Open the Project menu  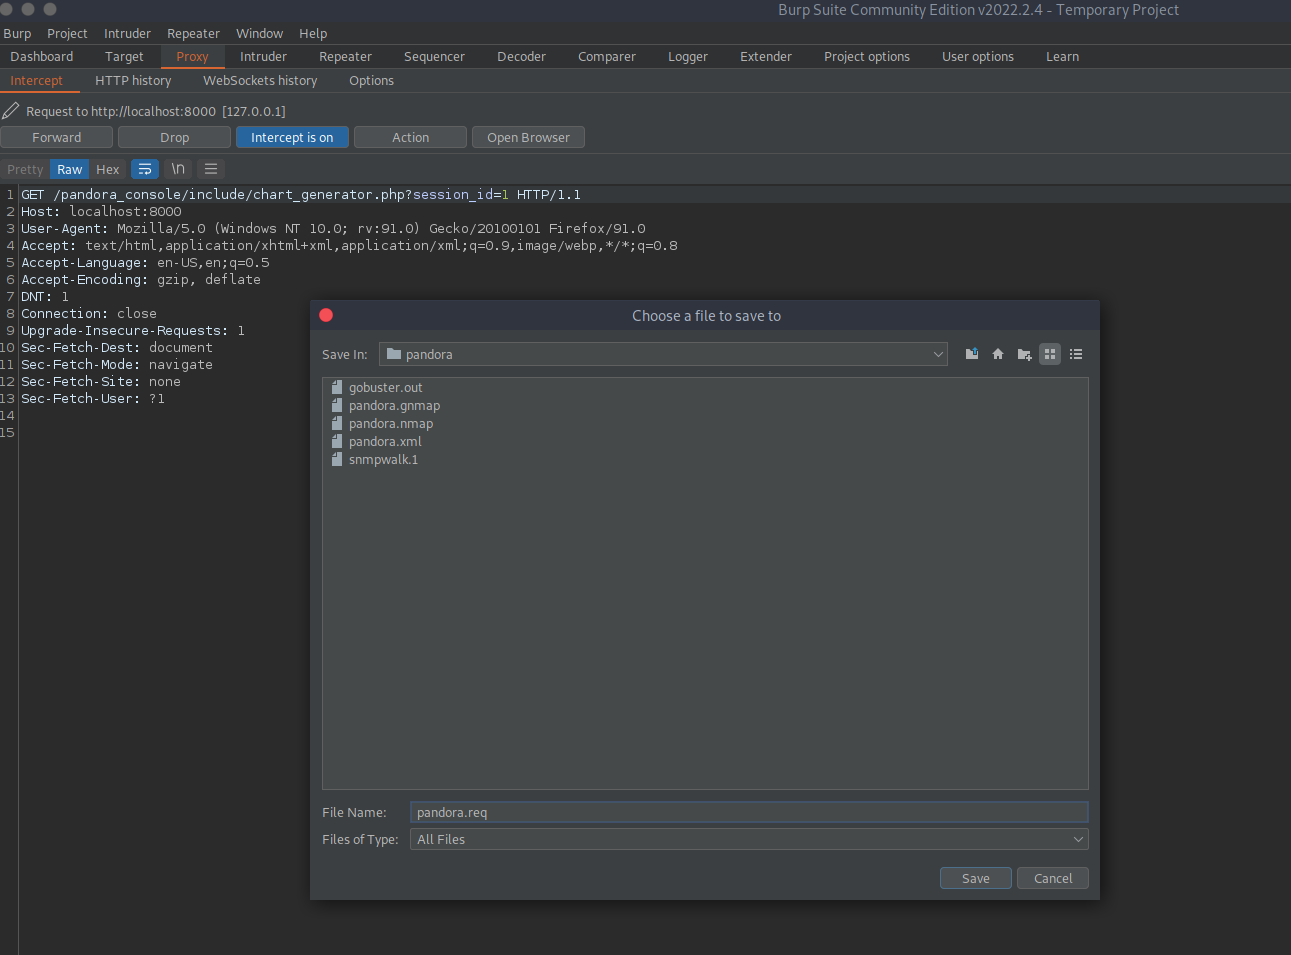(x=67, y=33)
